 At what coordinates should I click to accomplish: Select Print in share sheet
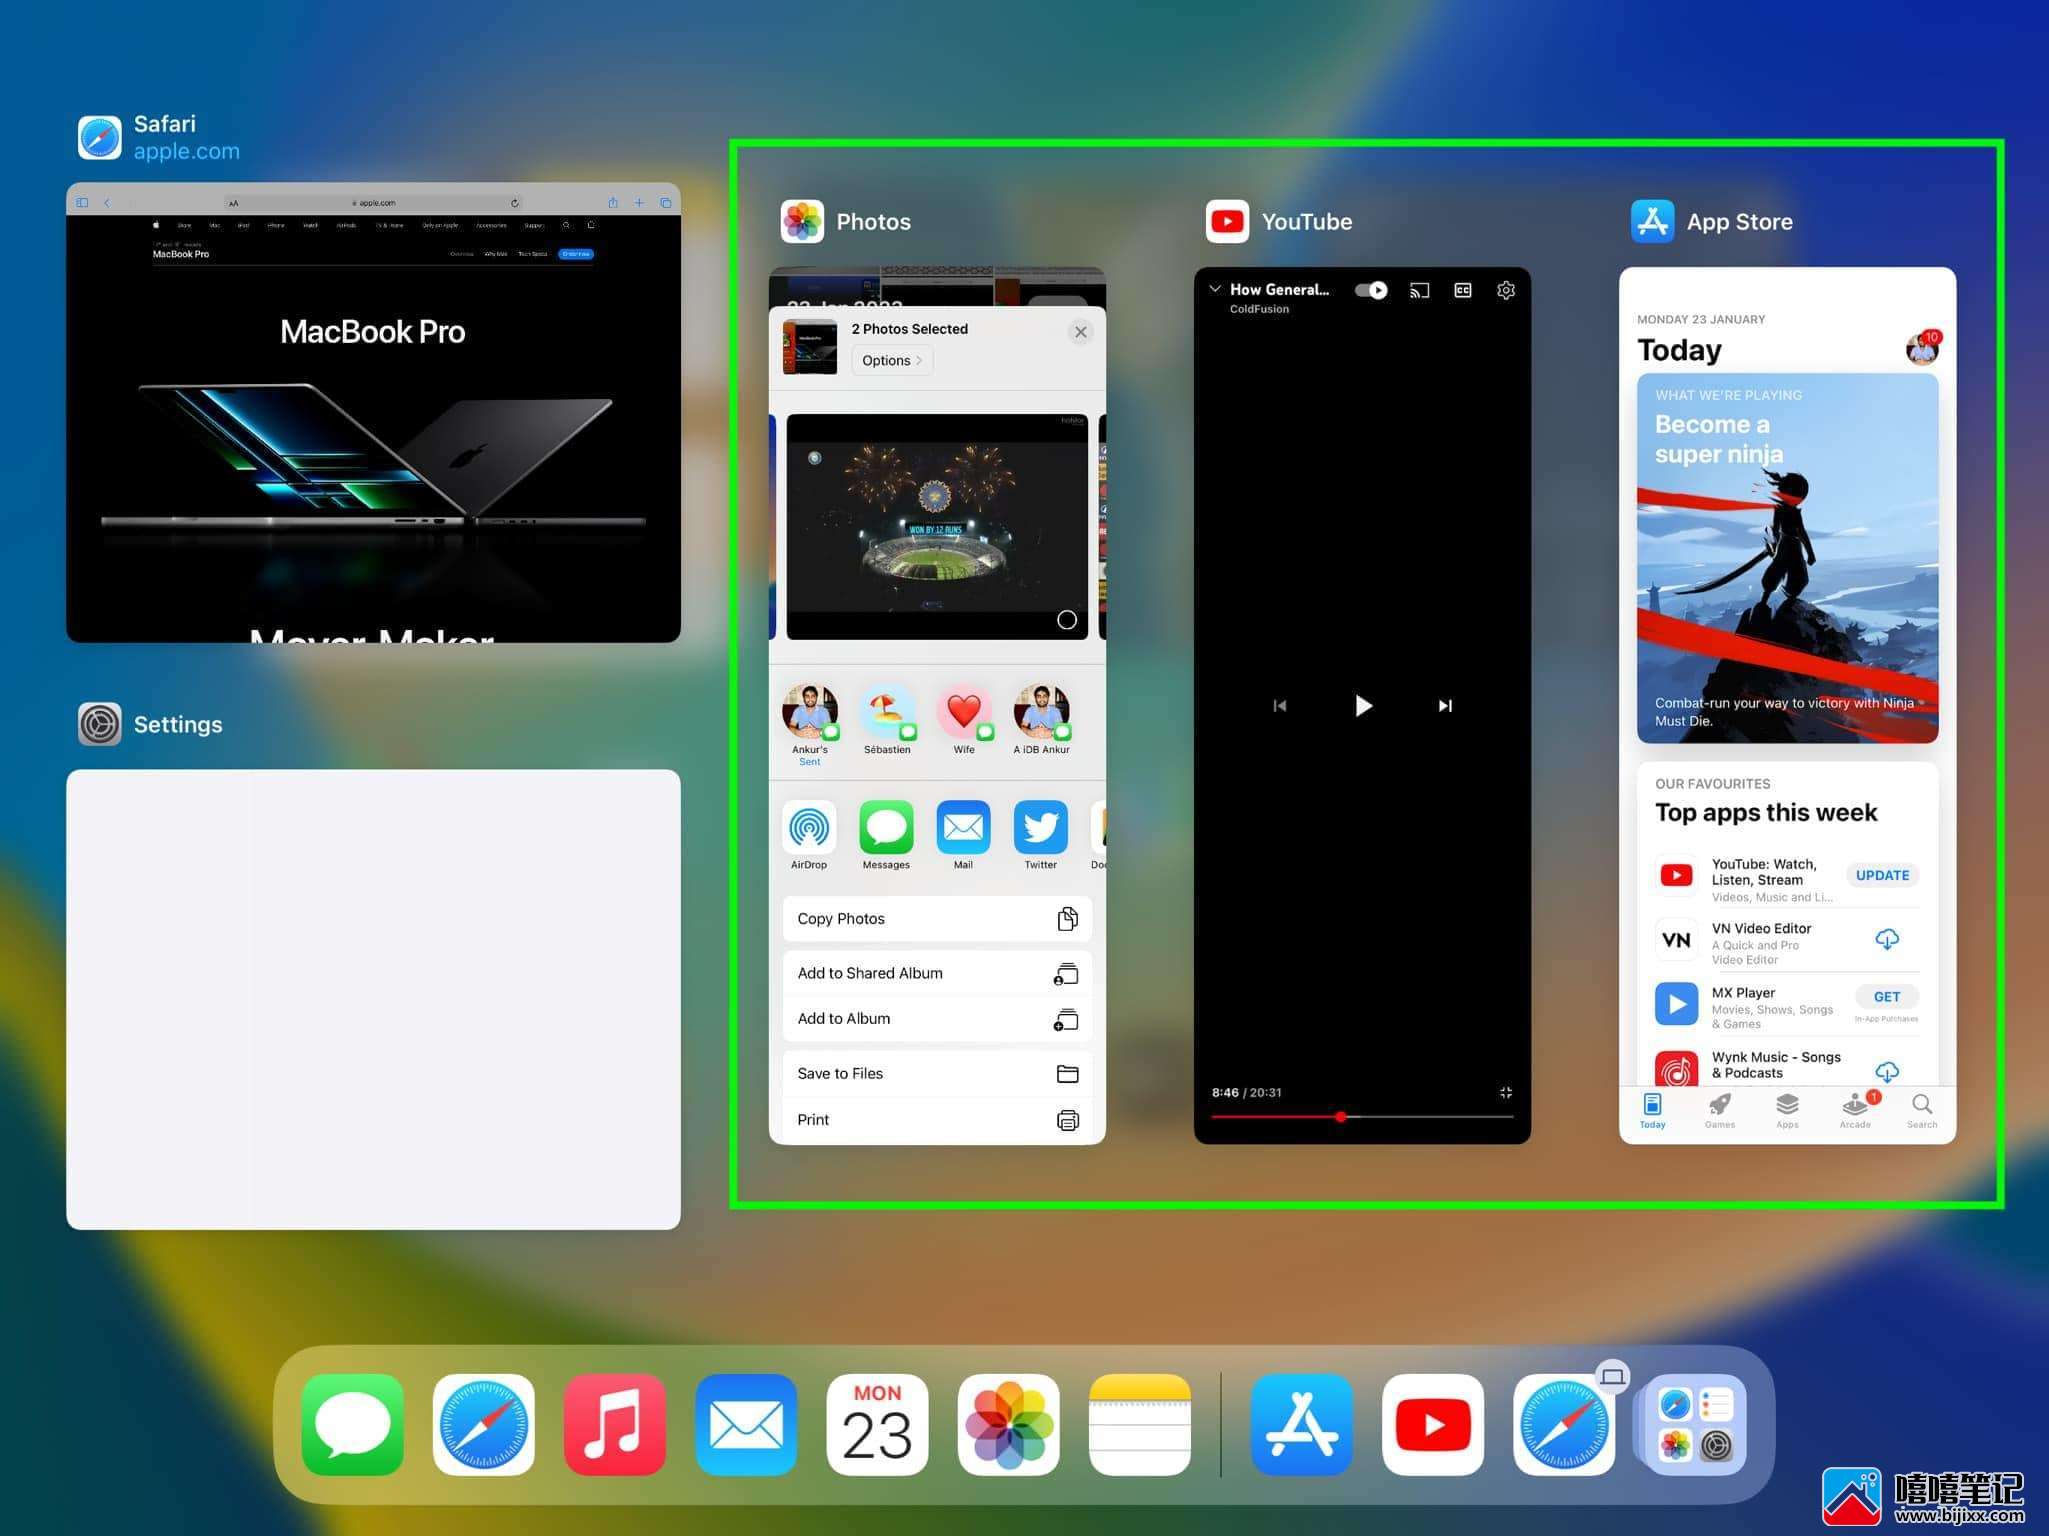pyautogui.click(x=937, y=1119)
